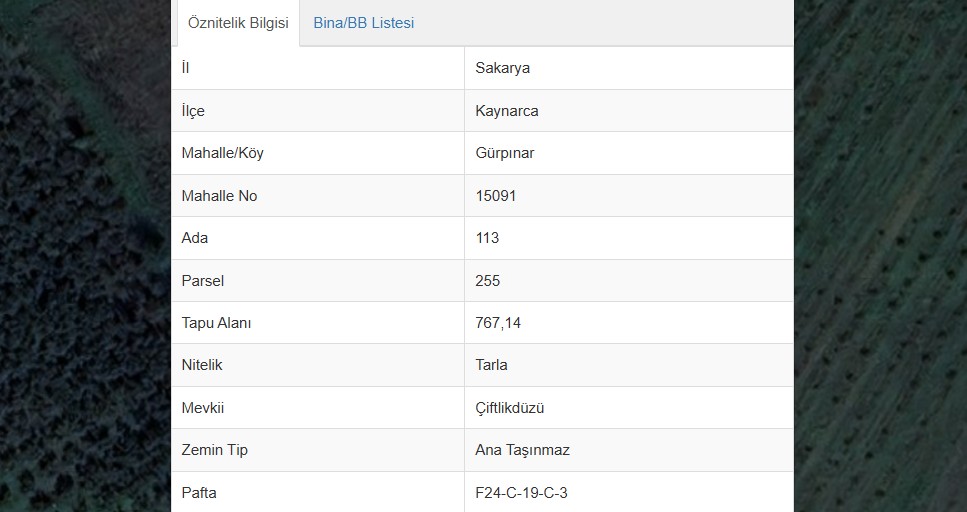Click the Pafta row label
Screen dimensions: 967x512
[199, 493]
